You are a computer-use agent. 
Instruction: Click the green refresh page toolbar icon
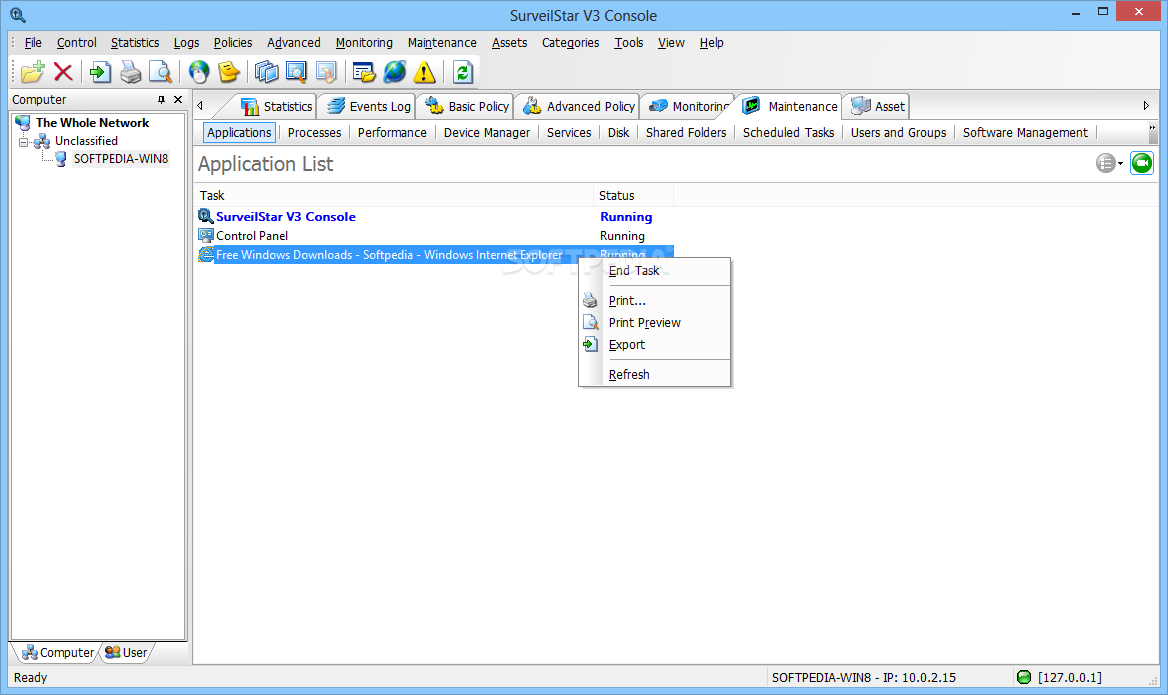click(x=462, y=72)
